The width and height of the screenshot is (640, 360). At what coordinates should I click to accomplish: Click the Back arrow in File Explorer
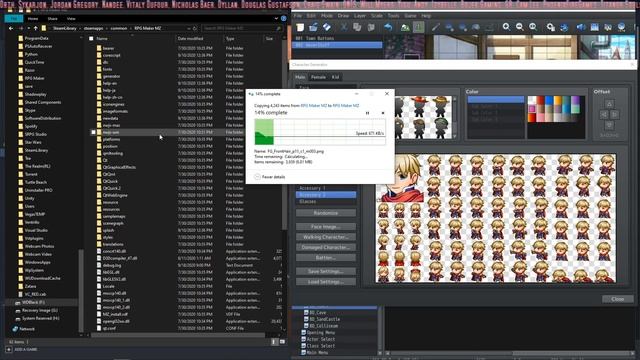tap(11, 28)
